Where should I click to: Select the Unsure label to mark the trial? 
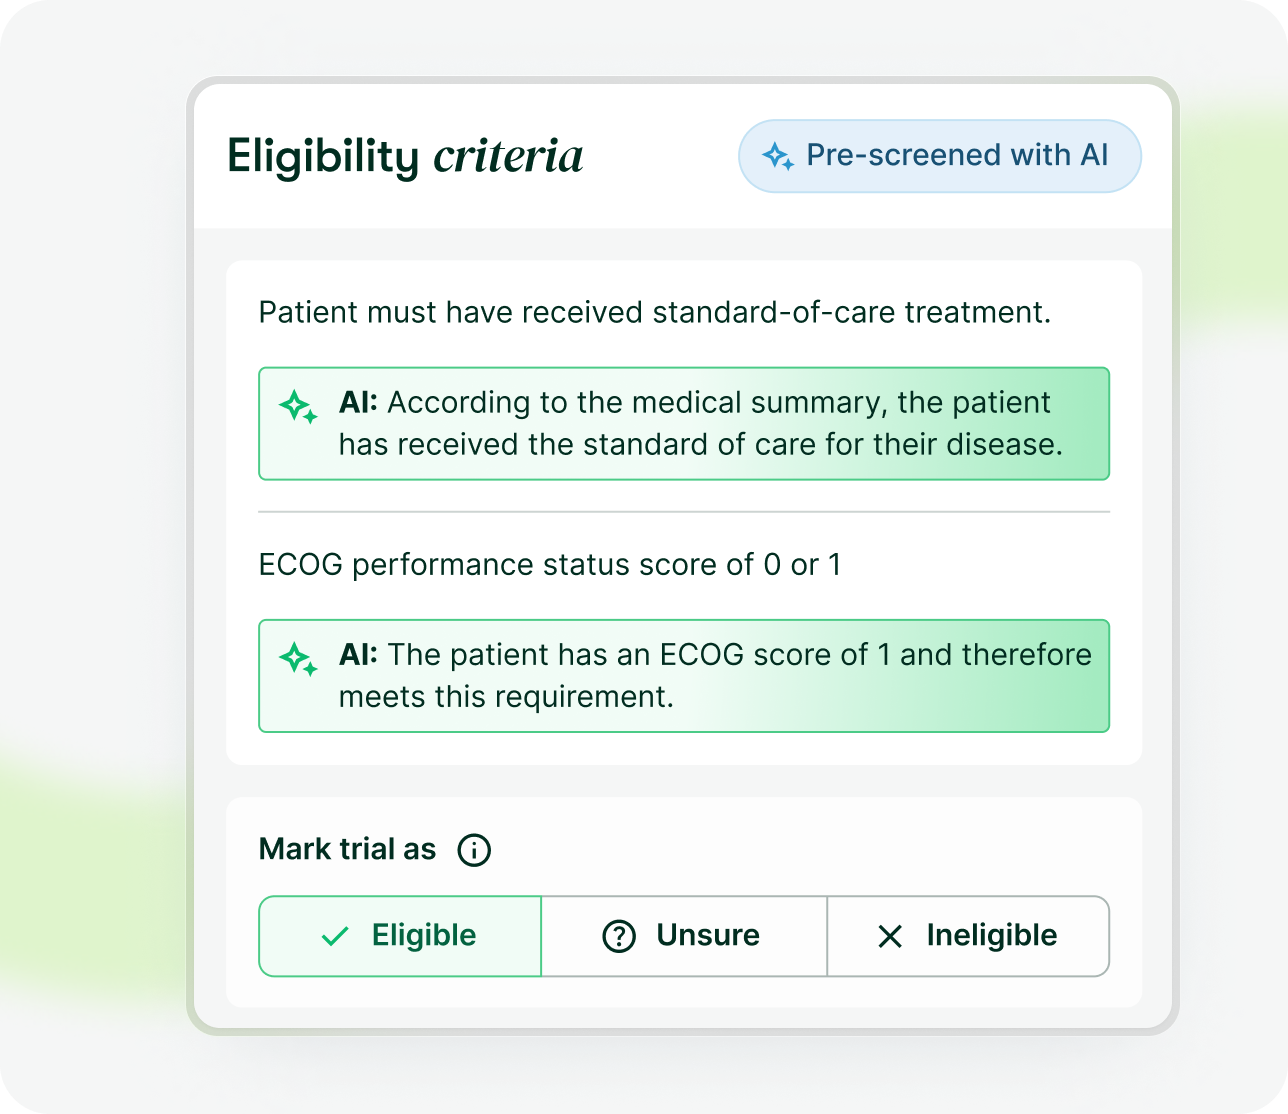click(x=708, y=936)
